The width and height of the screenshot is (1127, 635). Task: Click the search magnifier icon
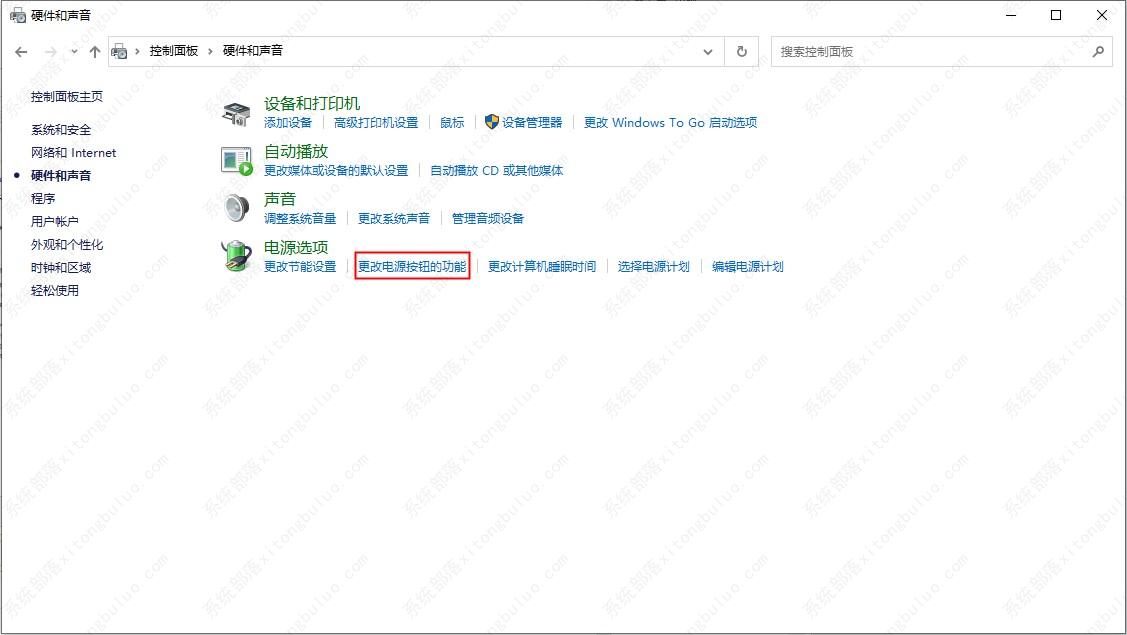point(1098,51)
